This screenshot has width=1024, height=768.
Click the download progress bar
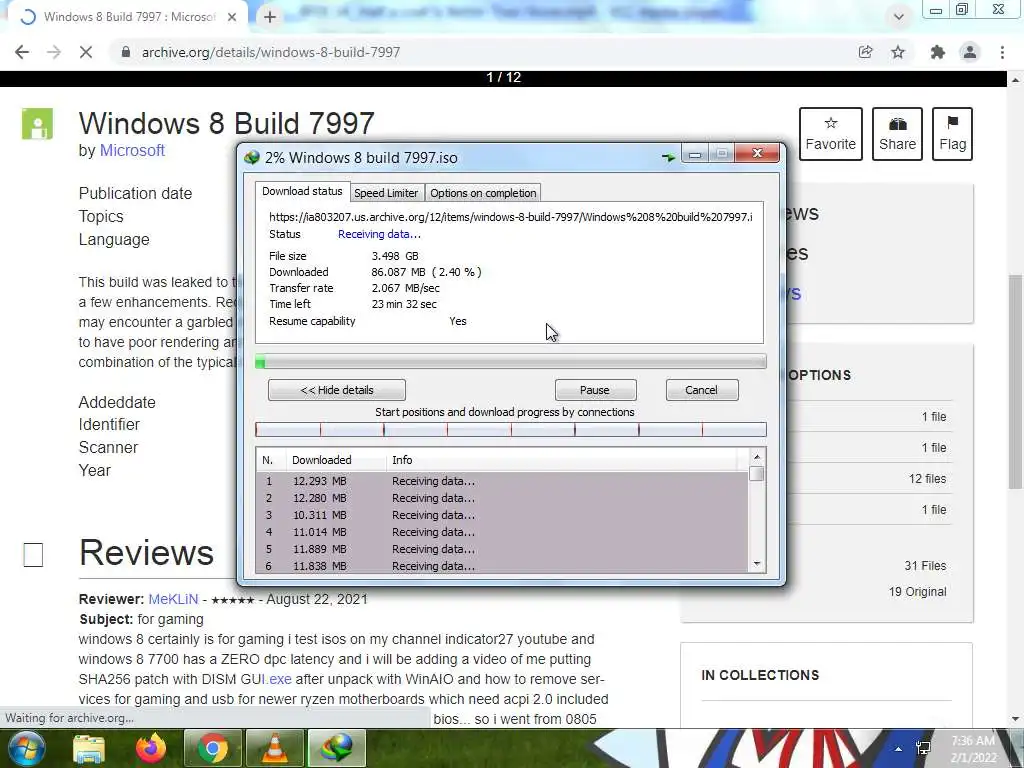511,362
